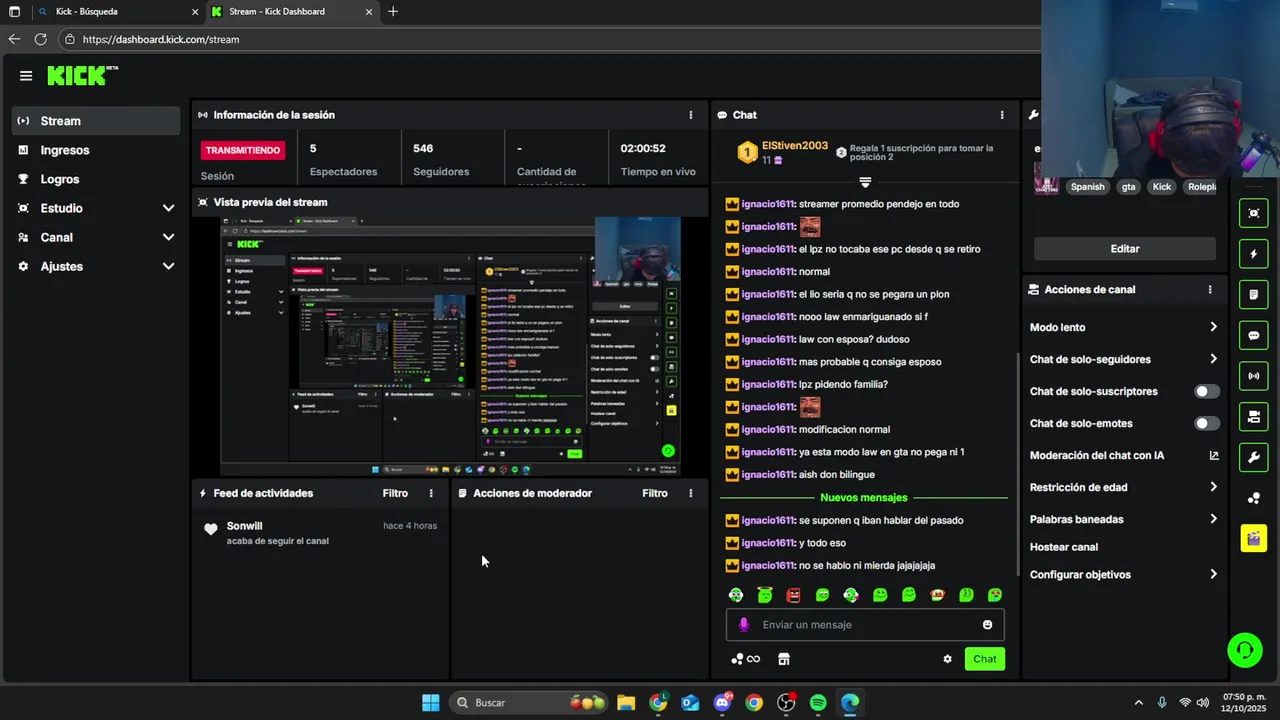Open Acciones de moderador options menu
Screen dimensions: 1280x720
pos(690,493)
